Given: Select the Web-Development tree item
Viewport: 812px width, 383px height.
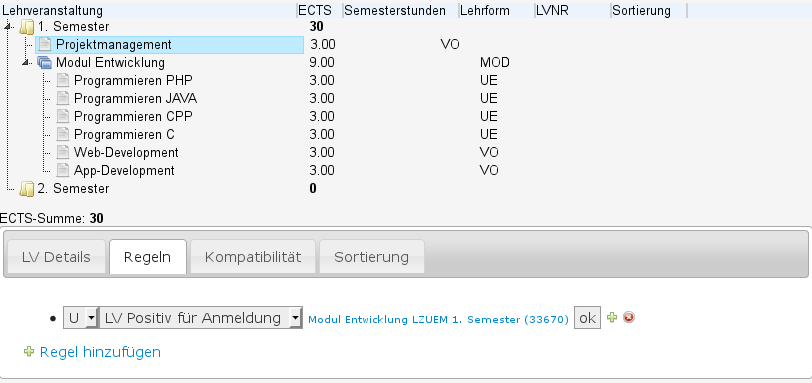Looking at the screenshot, I should click(x=126, y=153).
